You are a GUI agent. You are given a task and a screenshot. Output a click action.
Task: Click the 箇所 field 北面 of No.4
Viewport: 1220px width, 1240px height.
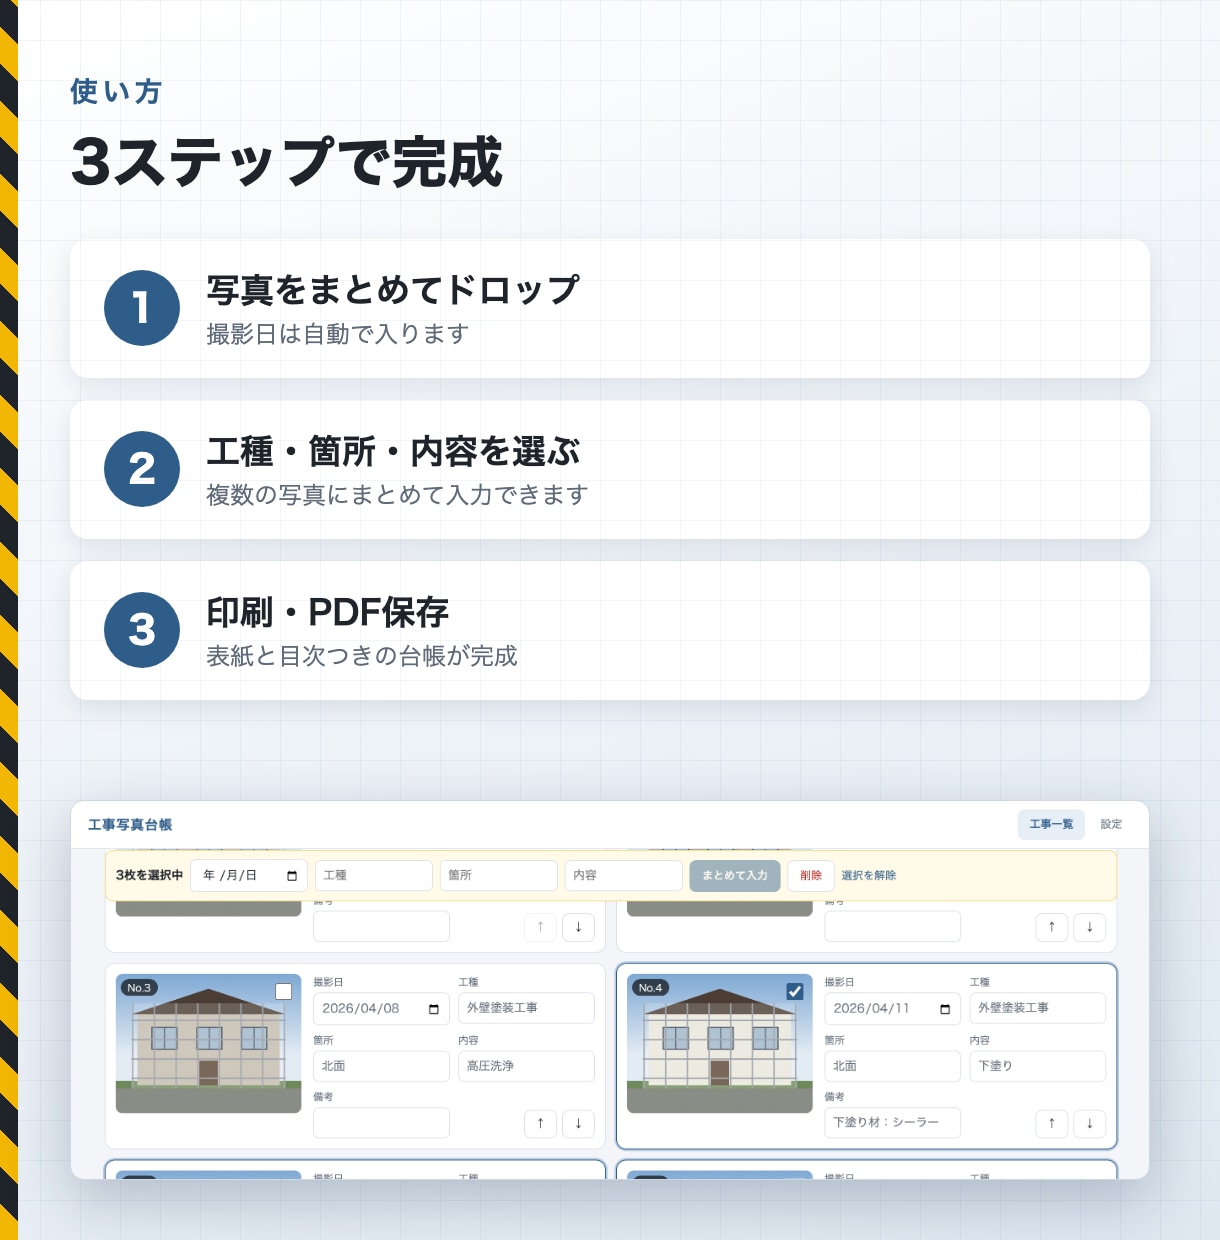point(892,1066)
